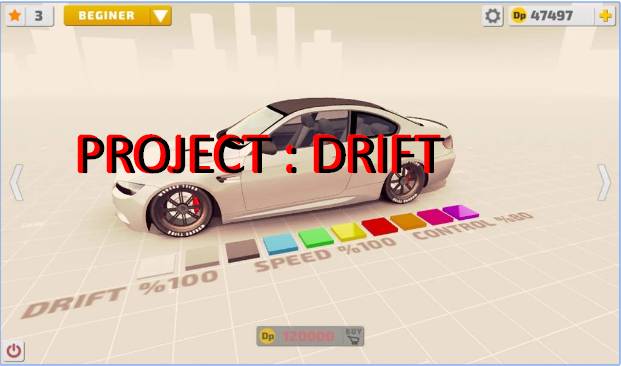Click the 47497 Dp balance value

point(551,16)
